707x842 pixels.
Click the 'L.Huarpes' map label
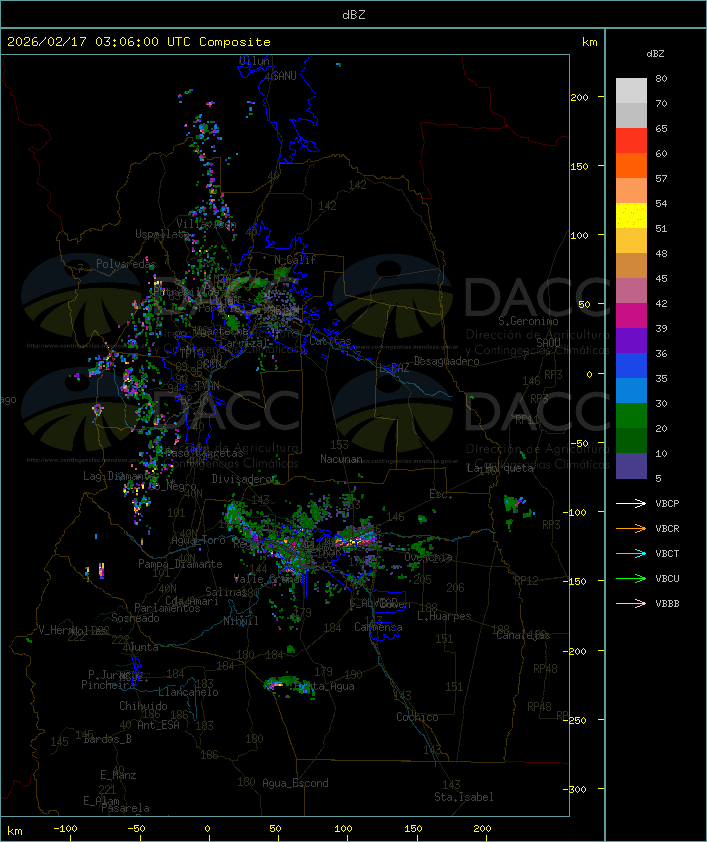tap(444, 616)
